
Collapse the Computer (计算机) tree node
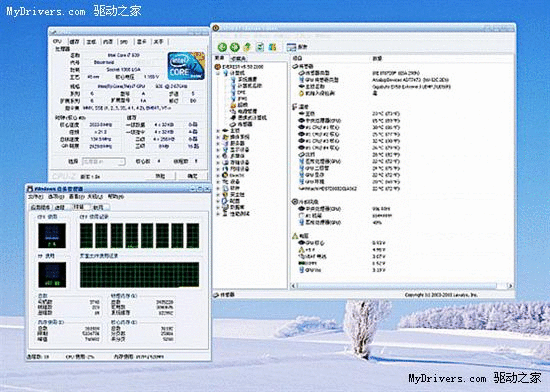point(218,73)
